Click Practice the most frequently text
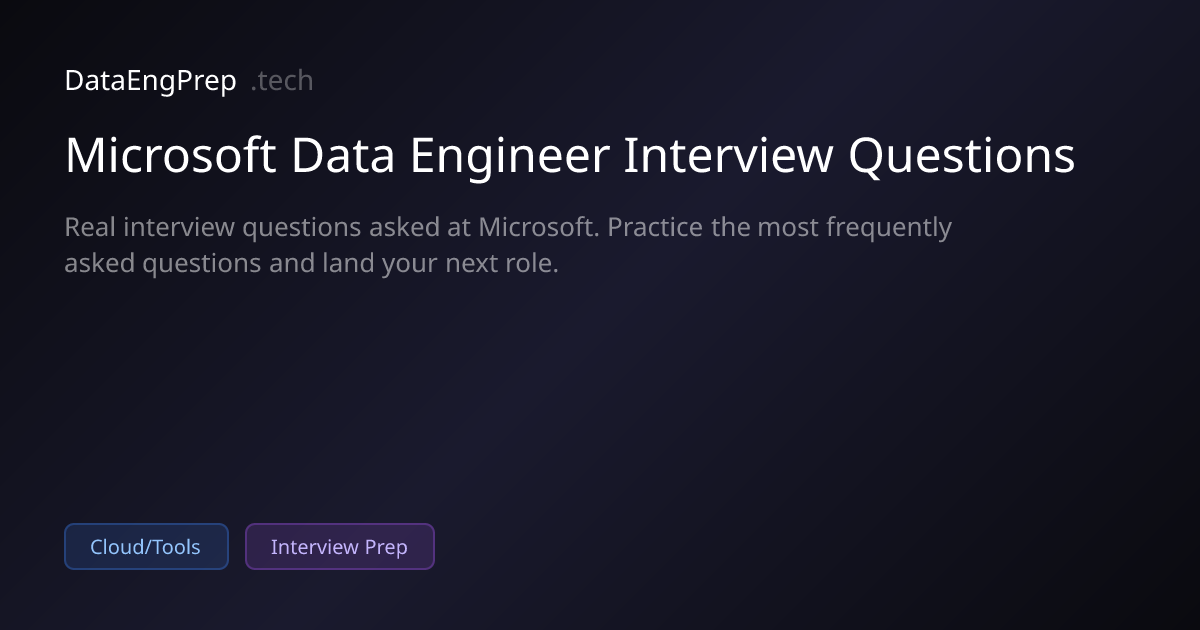 pos(780,228)
